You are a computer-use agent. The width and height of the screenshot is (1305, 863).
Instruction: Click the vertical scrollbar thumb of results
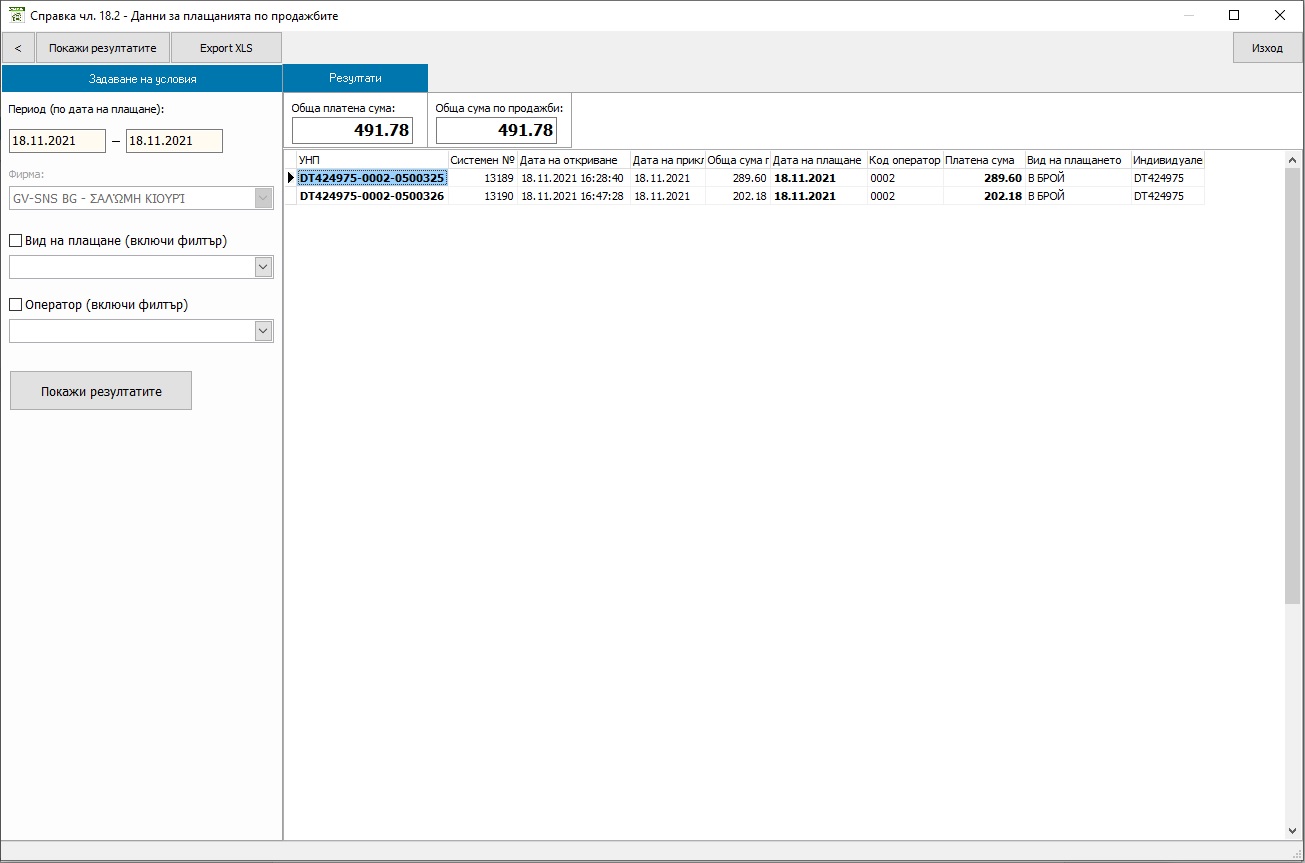[x=1293, y=386]
